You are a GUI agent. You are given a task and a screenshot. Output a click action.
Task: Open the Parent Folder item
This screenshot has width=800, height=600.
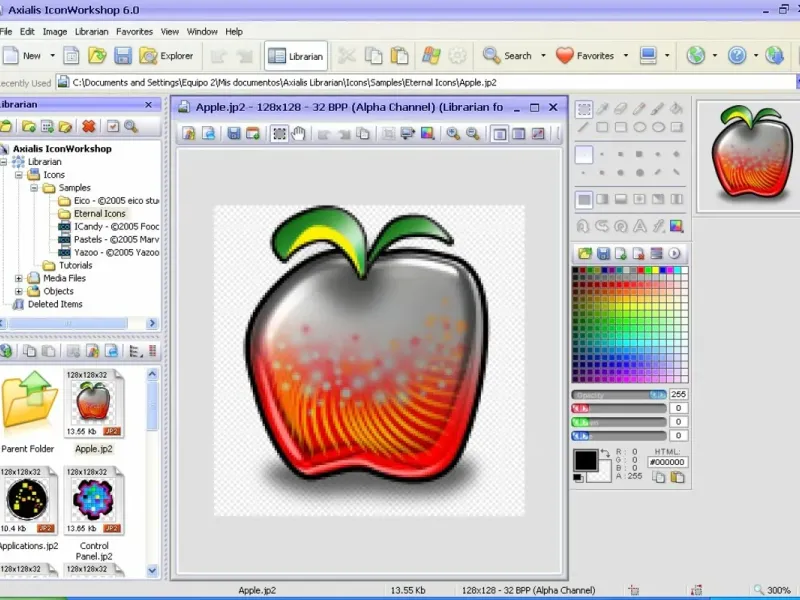[x=28, y=411]
